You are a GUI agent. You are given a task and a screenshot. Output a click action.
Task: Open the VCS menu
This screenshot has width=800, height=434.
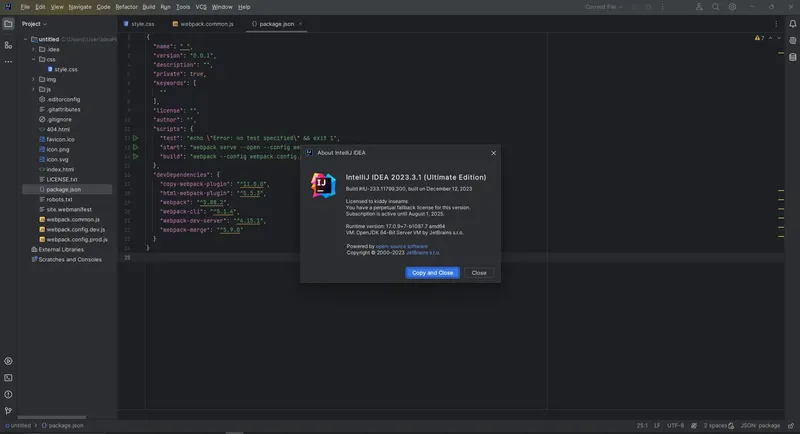point(201,7)
